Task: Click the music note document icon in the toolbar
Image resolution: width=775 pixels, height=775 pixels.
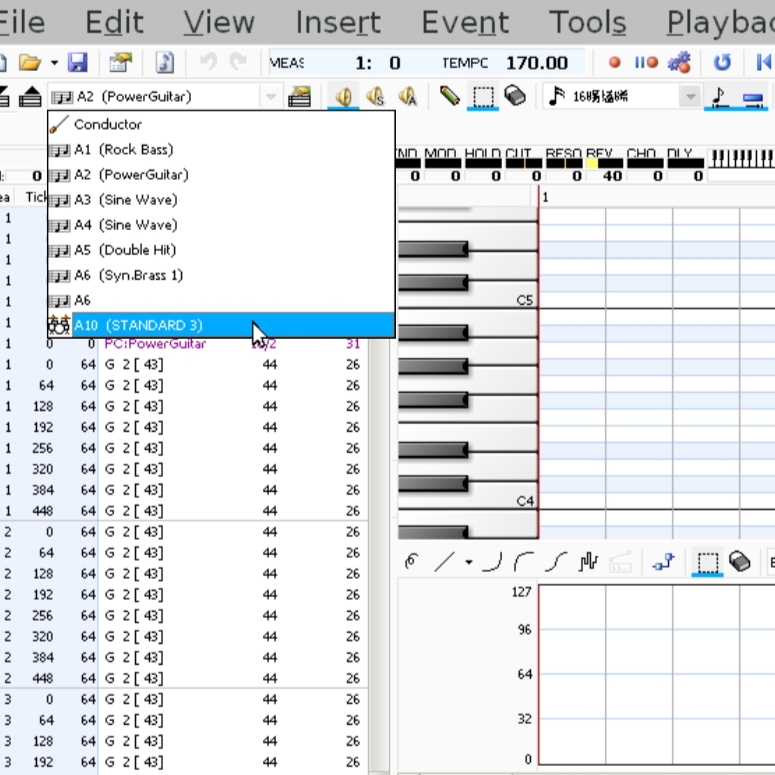Action: point(165,63)
